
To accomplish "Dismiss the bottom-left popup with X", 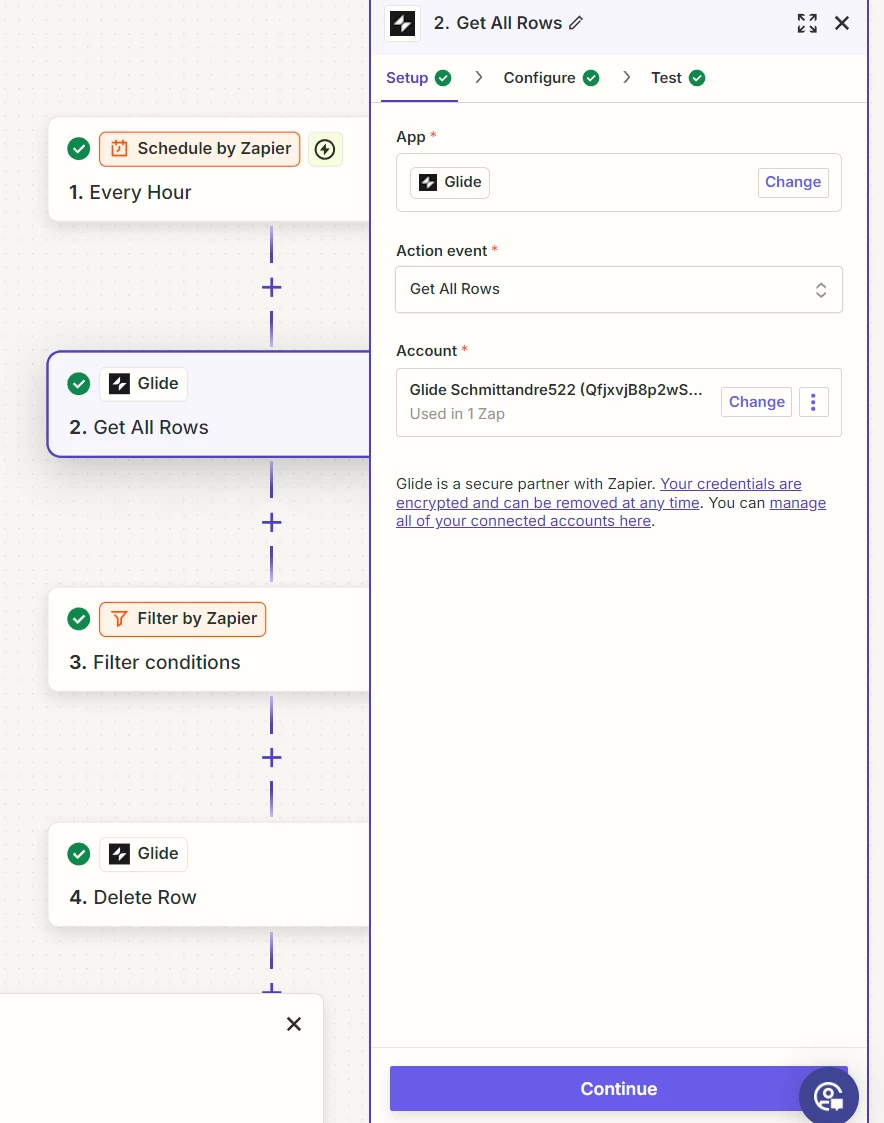I will (x=294, y=1024).
